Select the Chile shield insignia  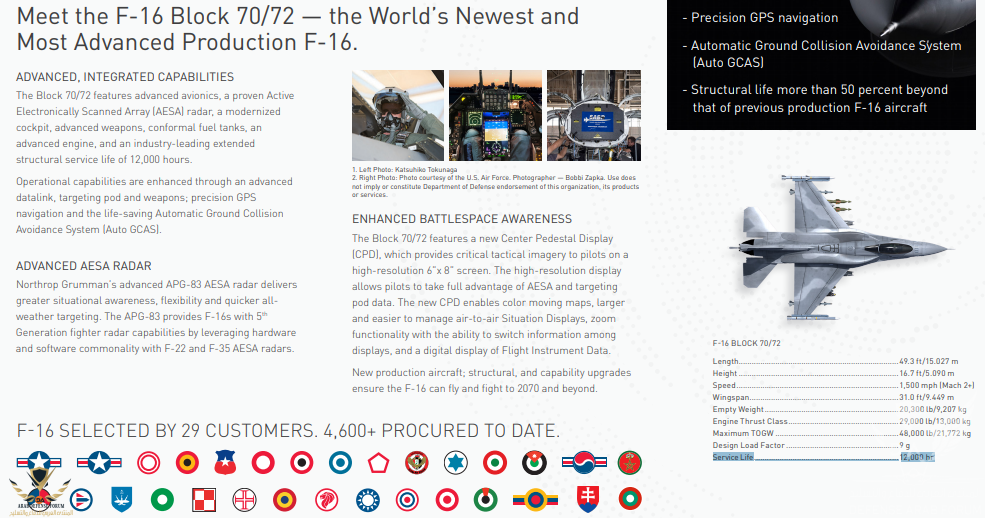(x=224, y=462)
